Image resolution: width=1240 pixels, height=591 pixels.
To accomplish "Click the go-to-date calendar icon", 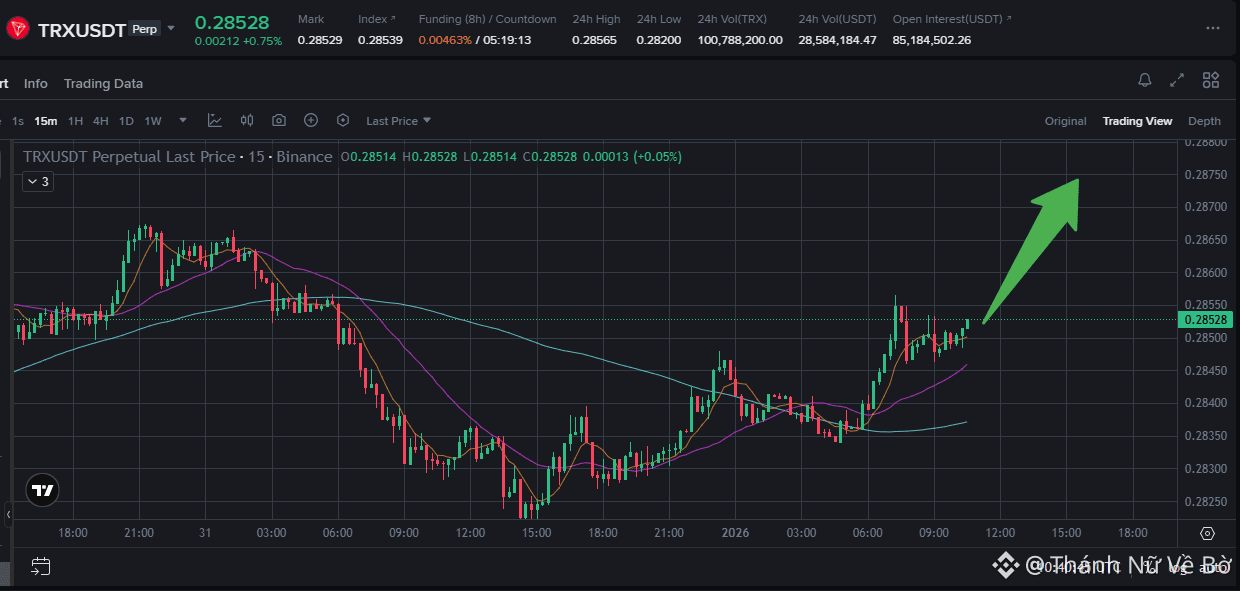I will pyautogui.click(x=40, y=566).
